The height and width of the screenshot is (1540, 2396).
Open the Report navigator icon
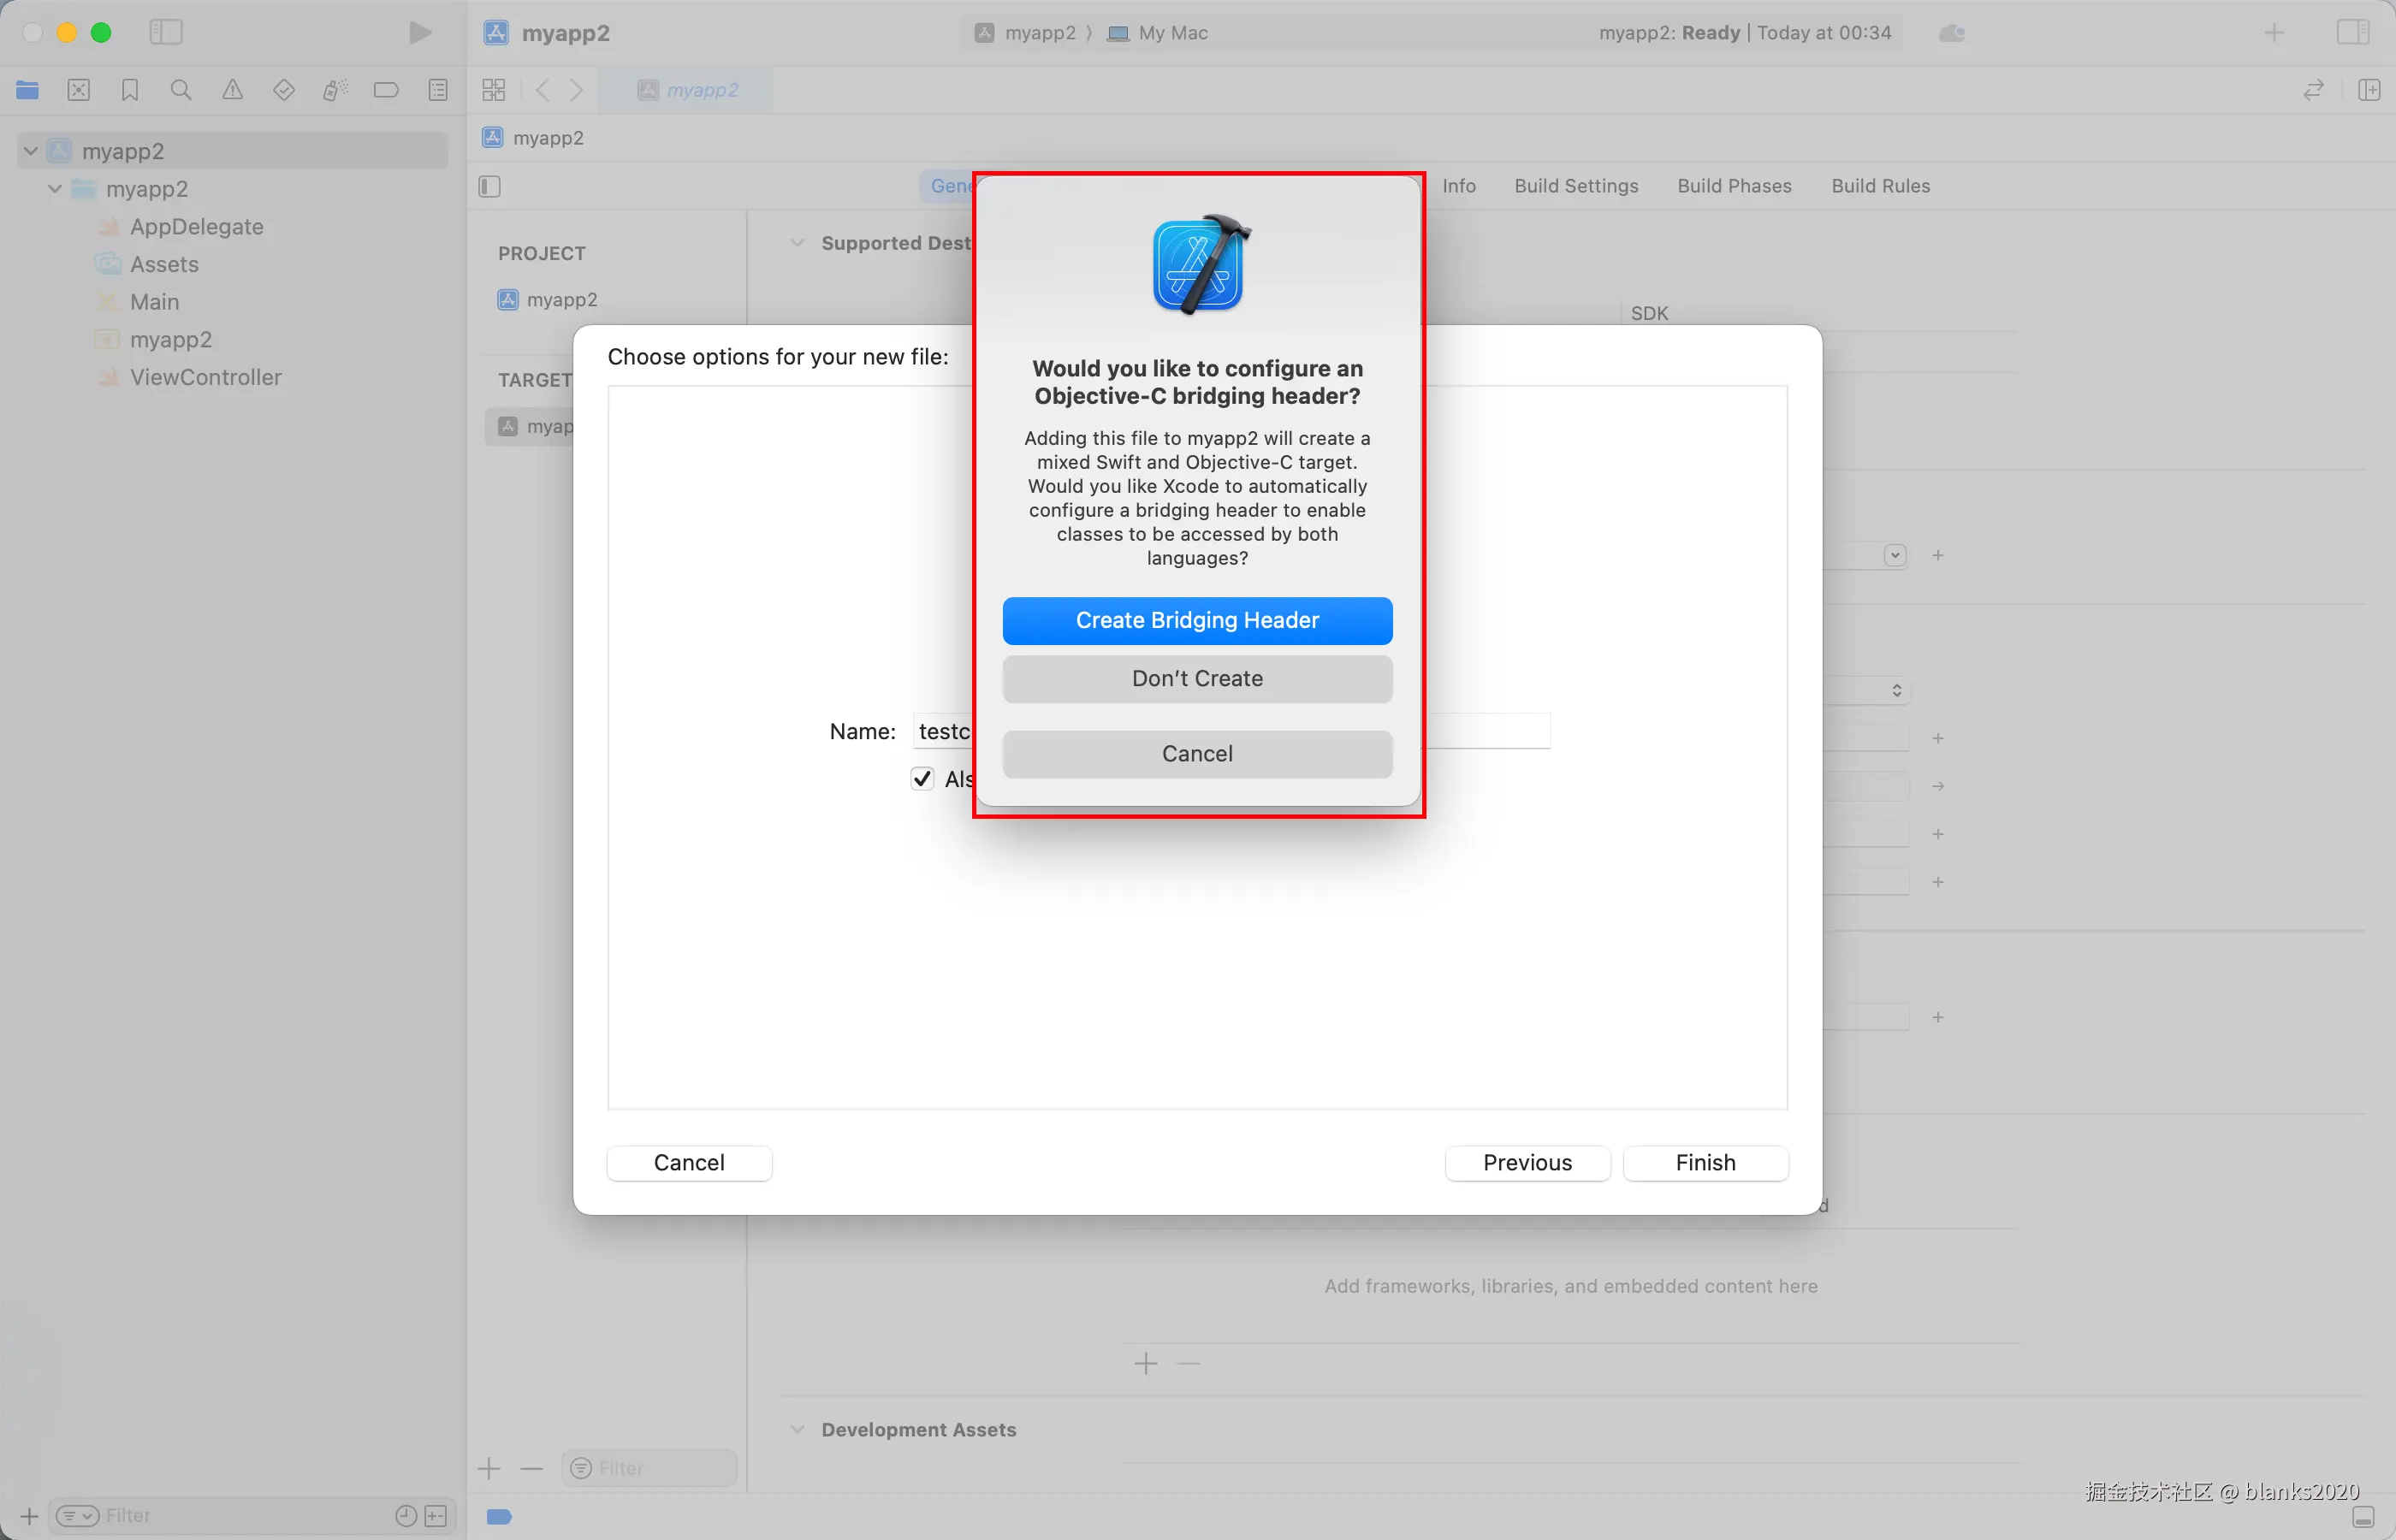438,90
